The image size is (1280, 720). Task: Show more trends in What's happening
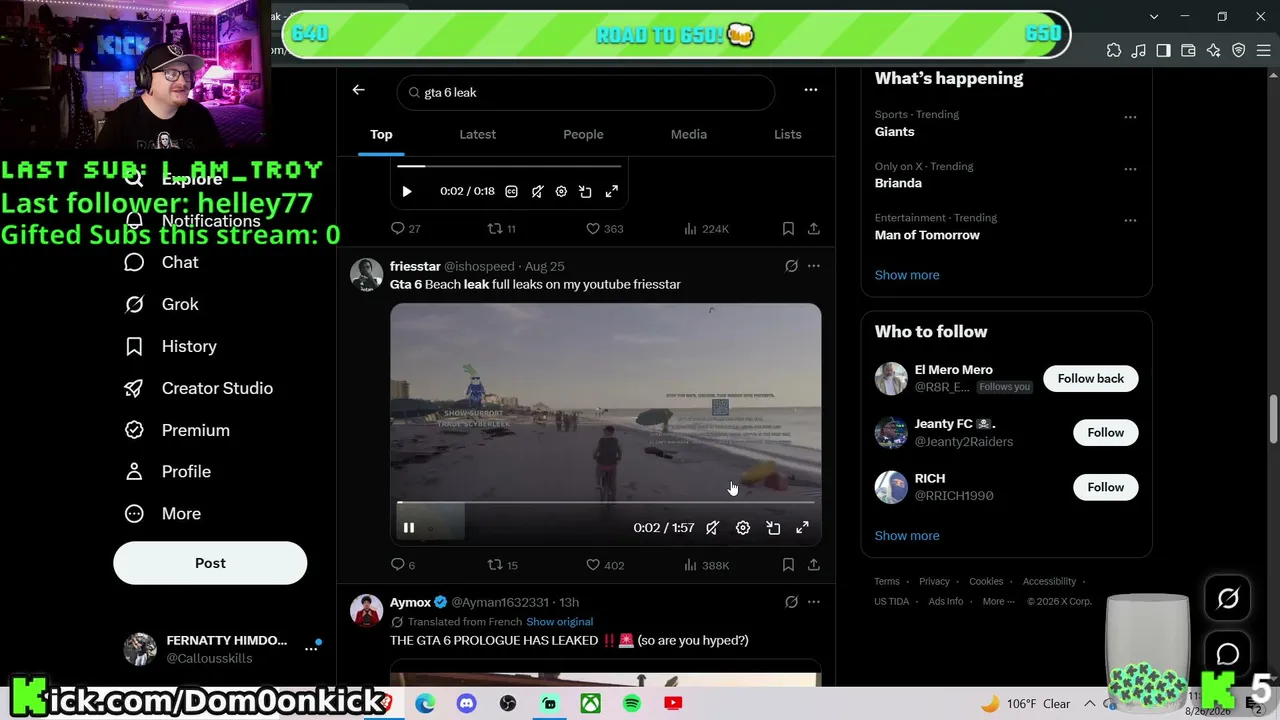[x=907, y=275]
